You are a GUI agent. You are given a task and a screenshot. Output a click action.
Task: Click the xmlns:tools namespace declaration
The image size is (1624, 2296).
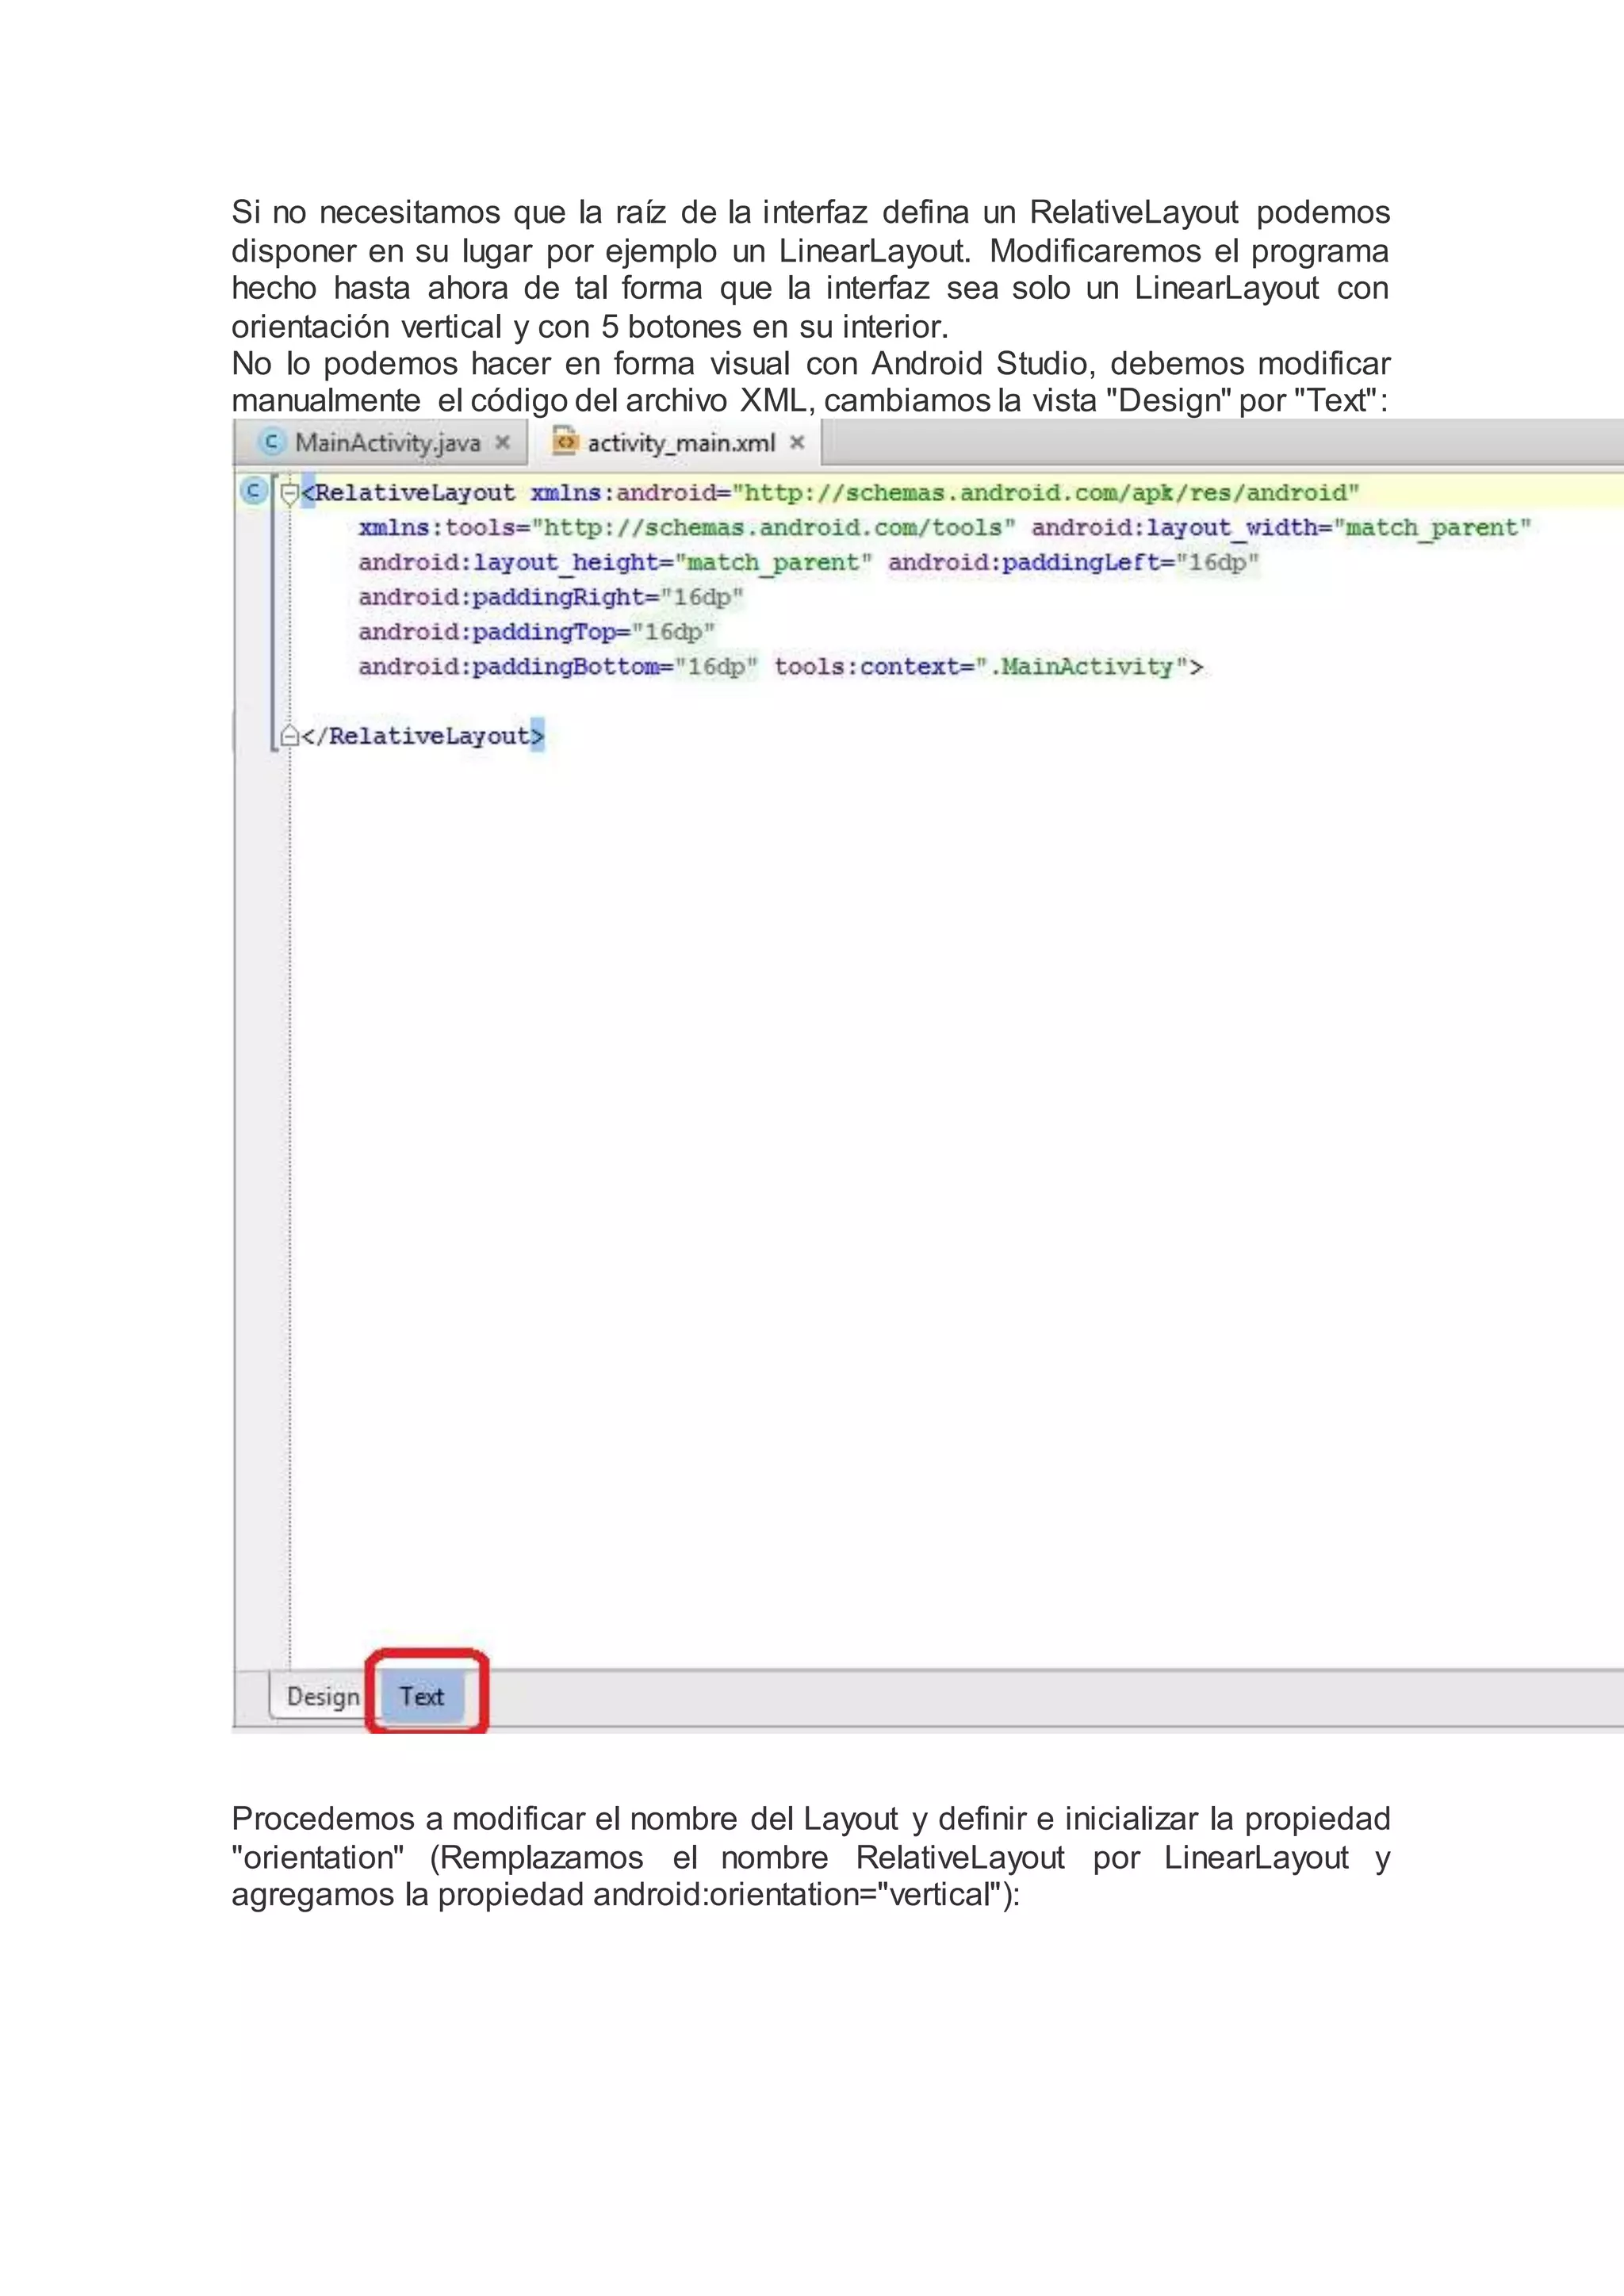tap(687, 528)
